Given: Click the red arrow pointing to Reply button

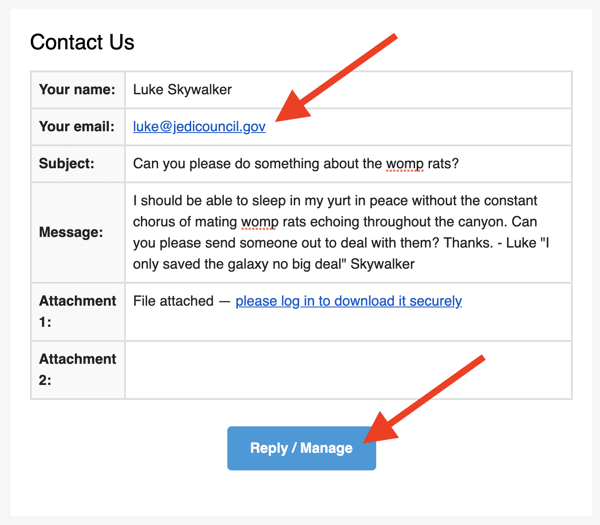Looking at the screenshot, I should click(424, 399).
